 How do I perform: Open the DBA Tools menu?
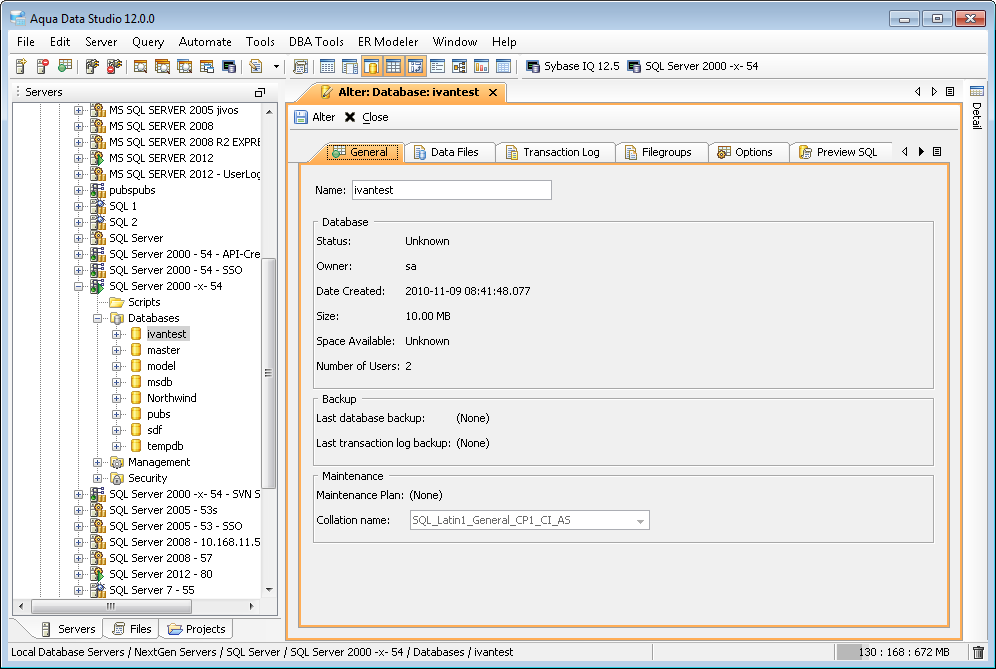(x=316, y=42)
